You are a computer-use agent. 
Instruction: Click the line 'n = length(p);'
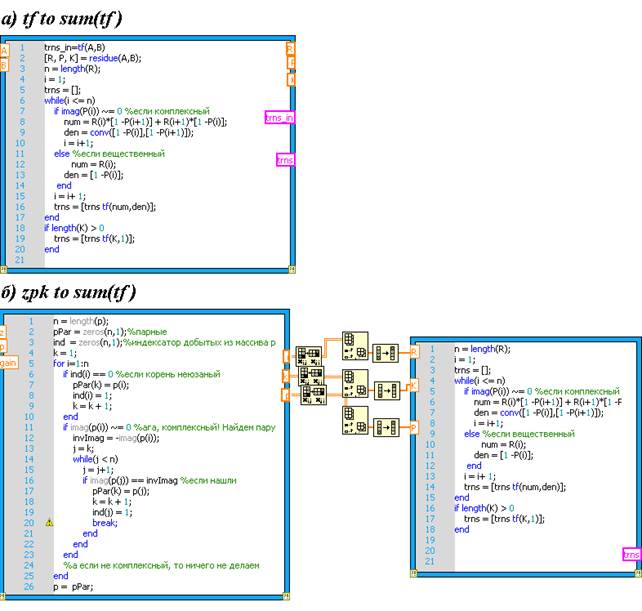point(81,321)
